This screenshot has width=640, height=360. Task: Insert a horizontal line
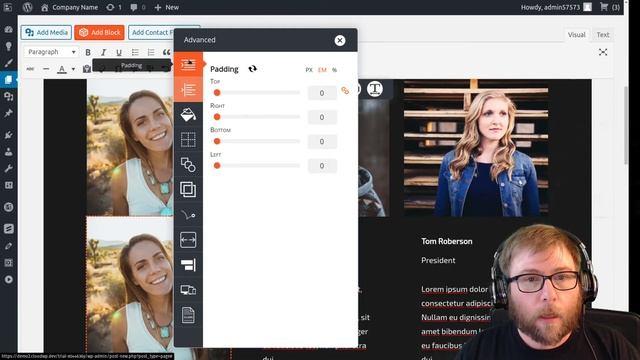[x=46, y=69]
